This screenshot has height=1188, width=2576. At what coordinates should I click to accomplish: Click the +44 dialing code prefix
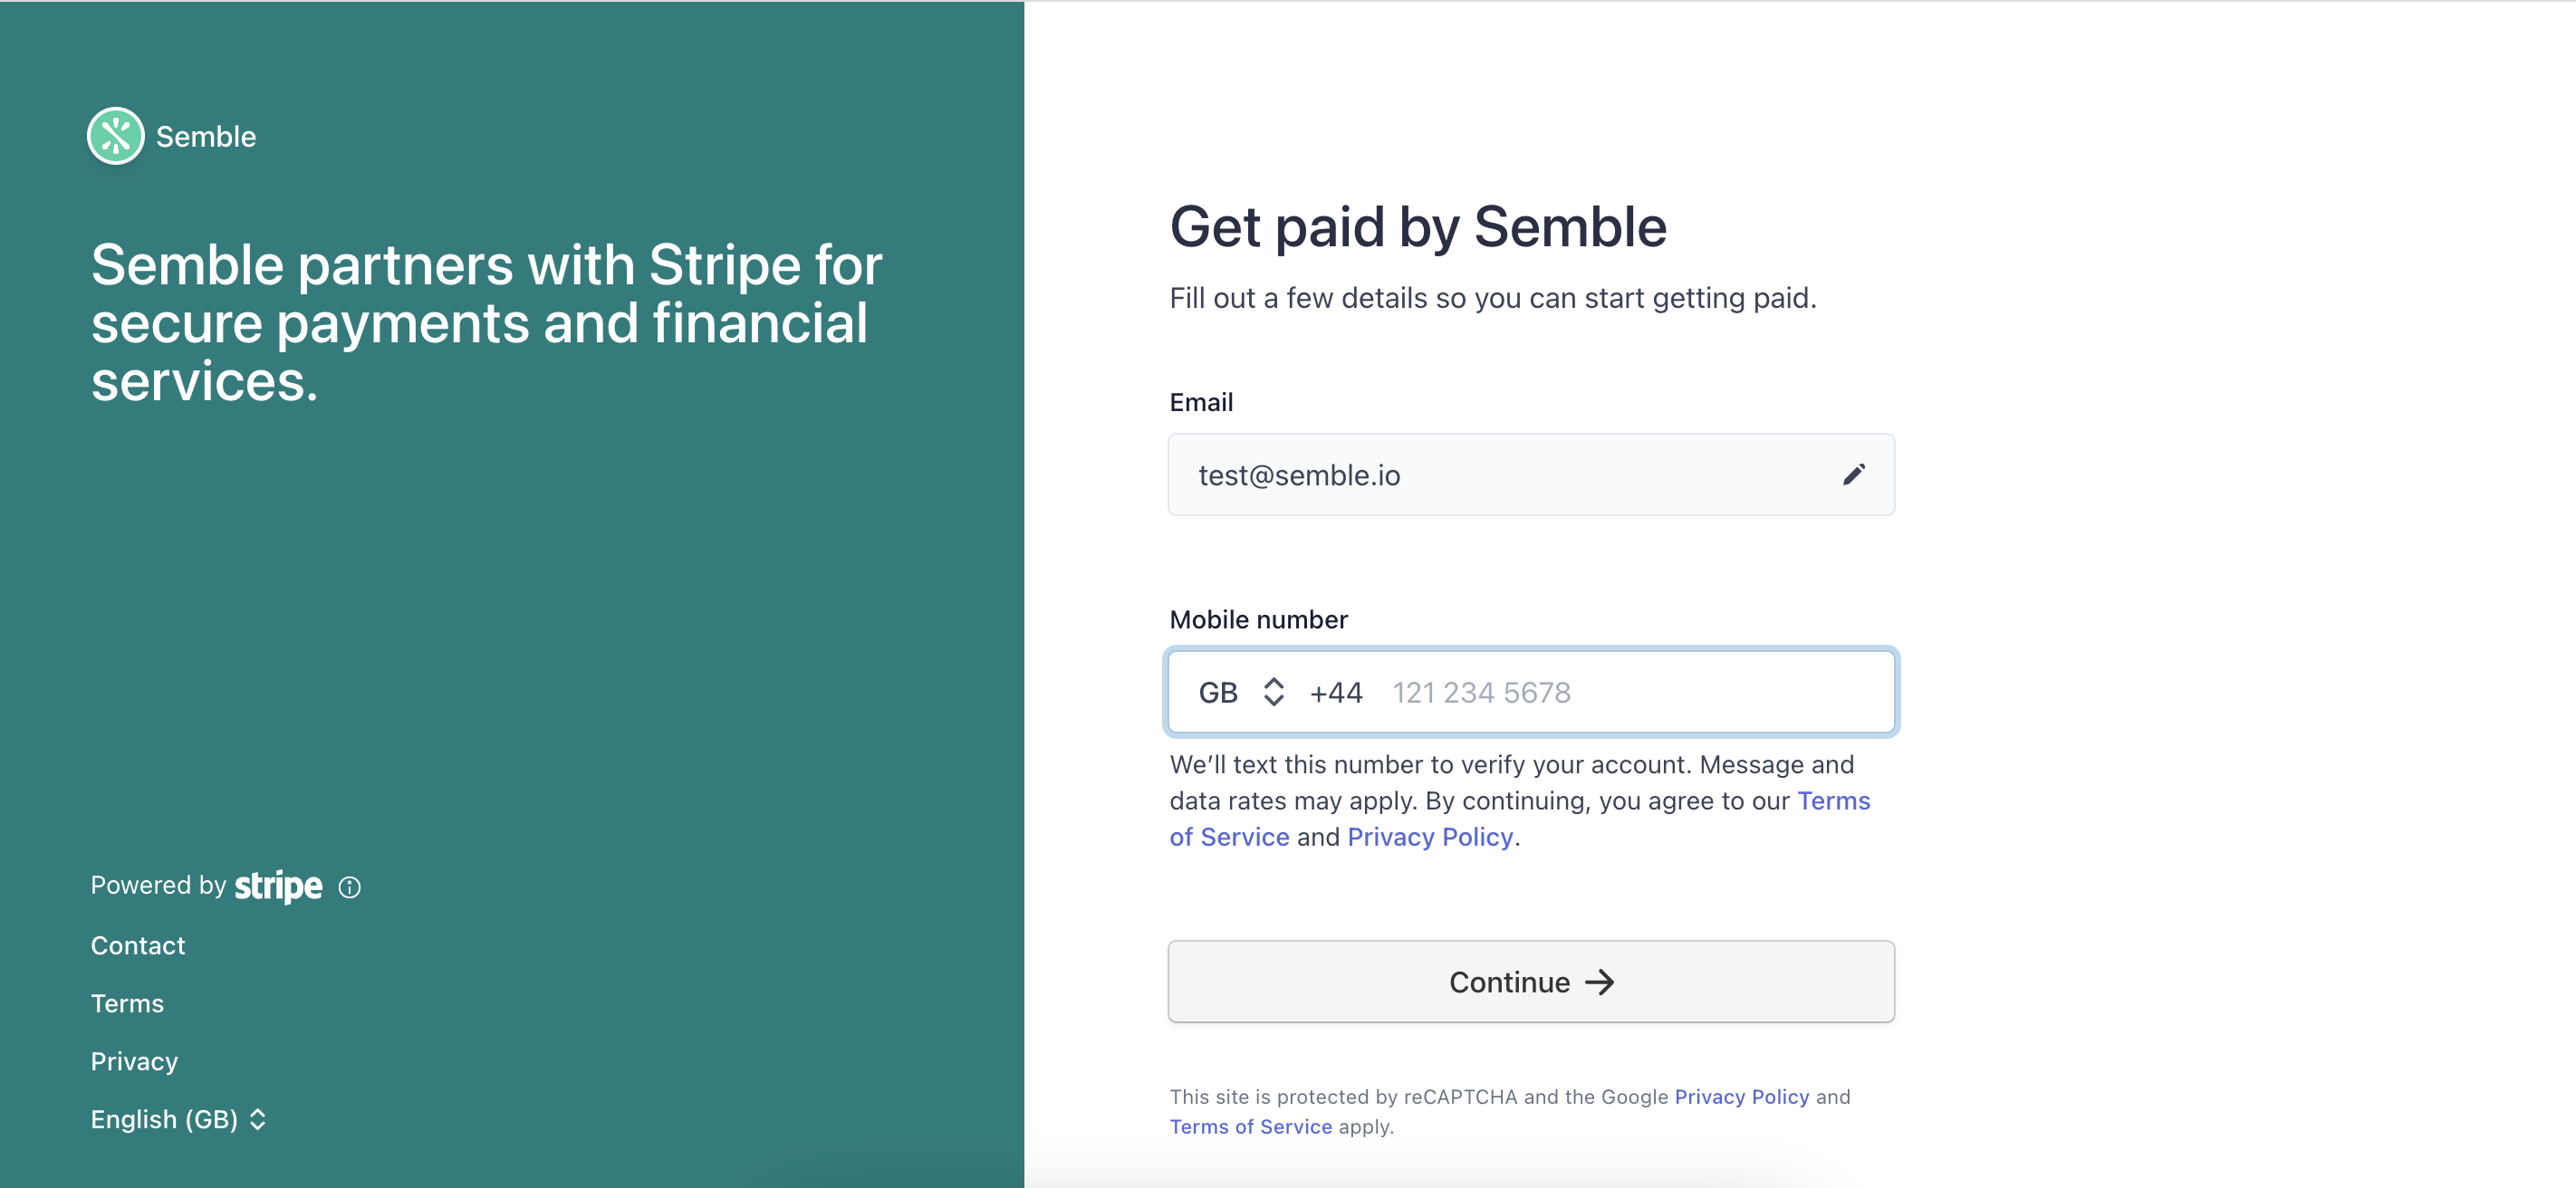[x=1336, y=692]
